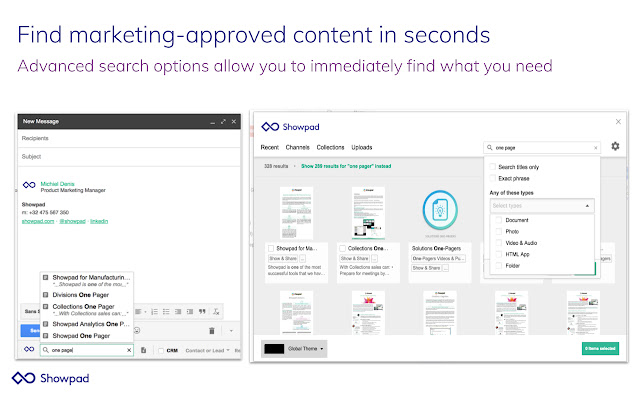640x400 pixels.
Task: Click the magnifier icon in the dialog search
Action: click(x=490, y=148)
